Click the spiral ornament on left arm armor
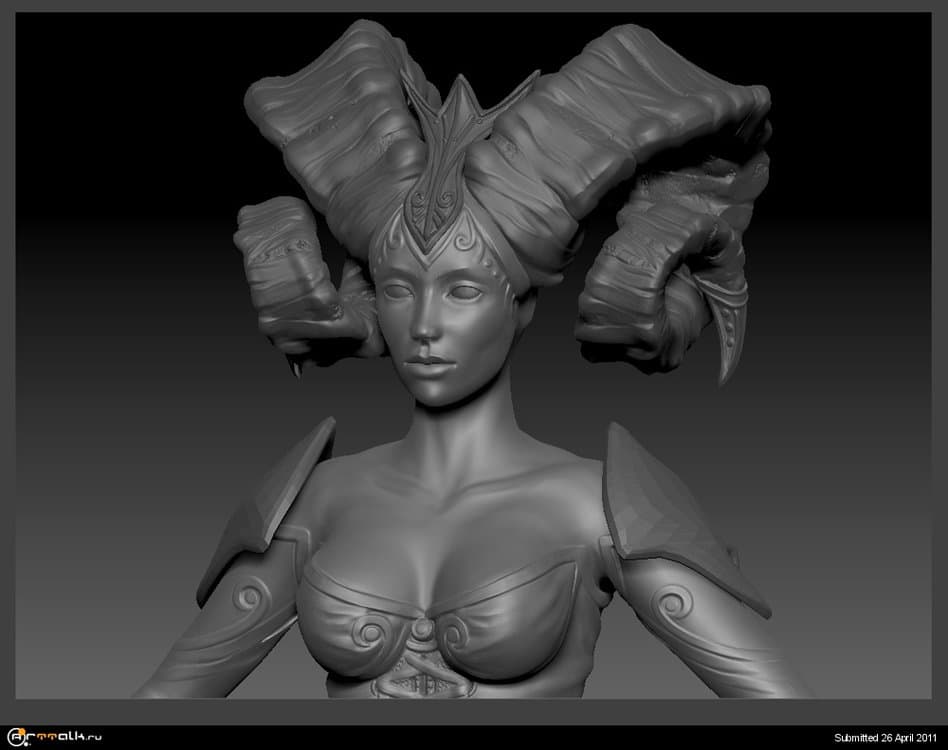 [248, 601]
